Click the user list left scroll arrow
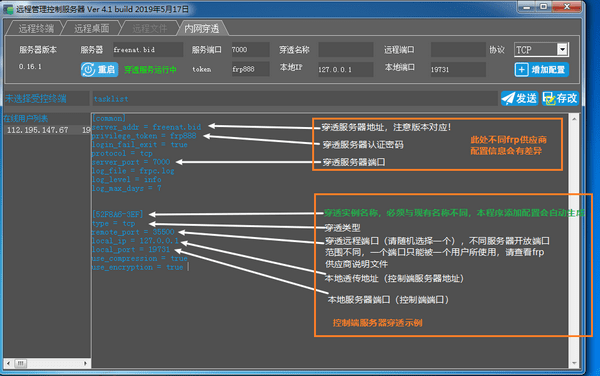The height and width of the screenshot is (376, 600). pyautogui.click(x=8, y=363)
